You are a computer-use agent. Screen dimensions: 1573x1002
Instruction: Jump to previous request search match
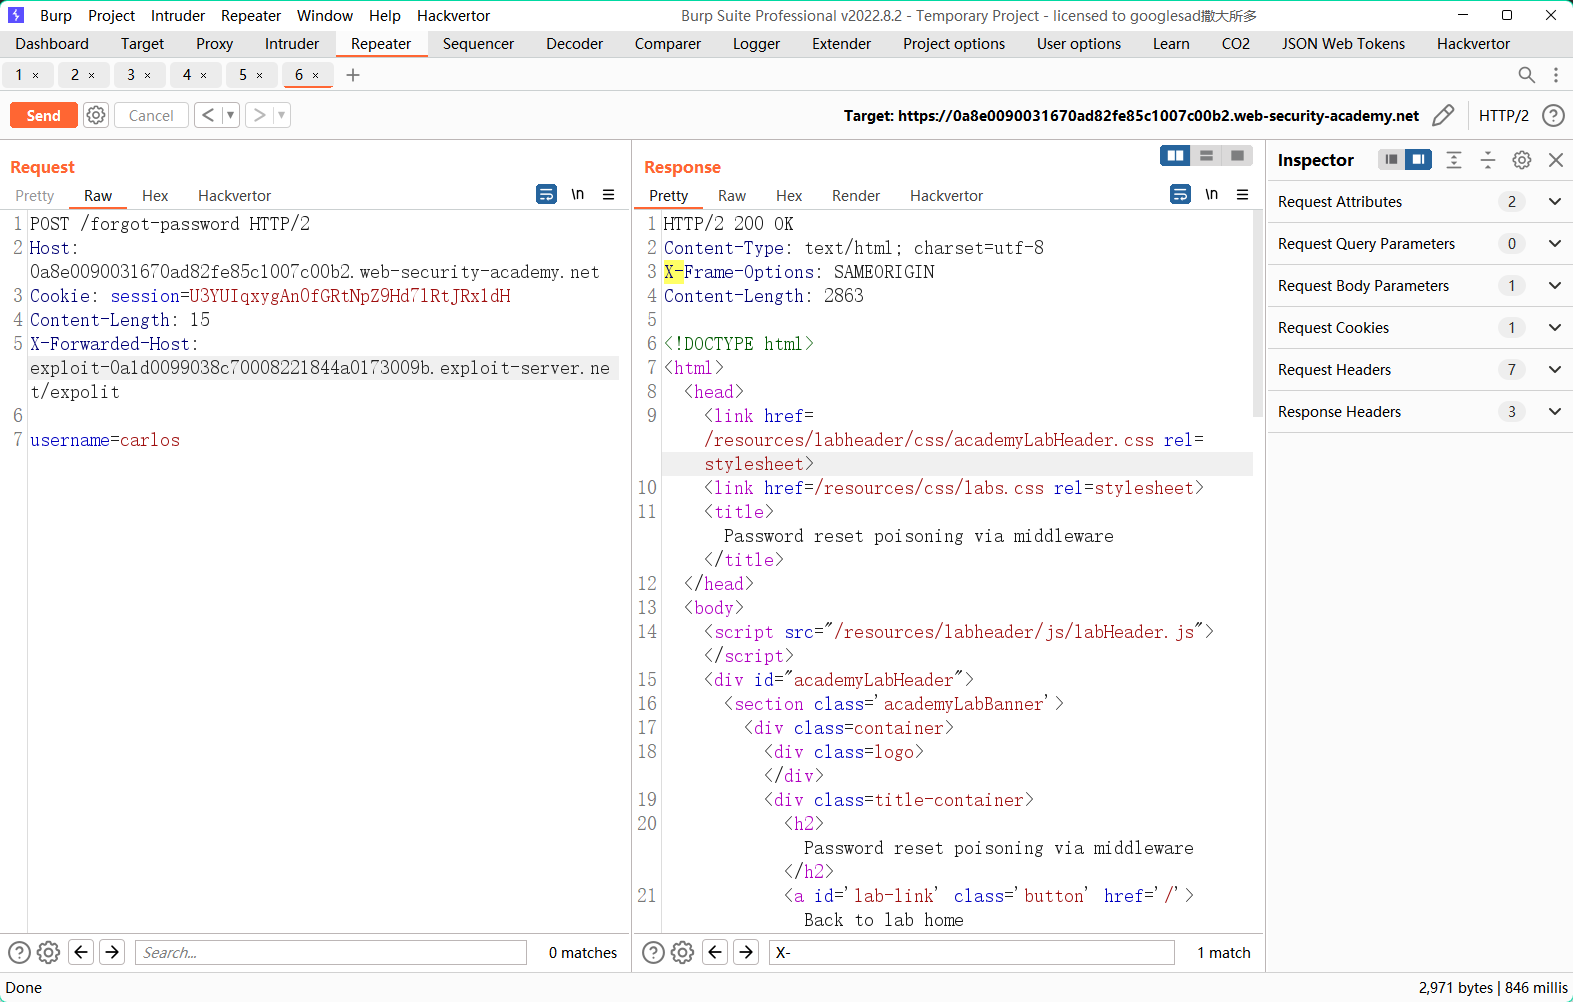(81, 952)
